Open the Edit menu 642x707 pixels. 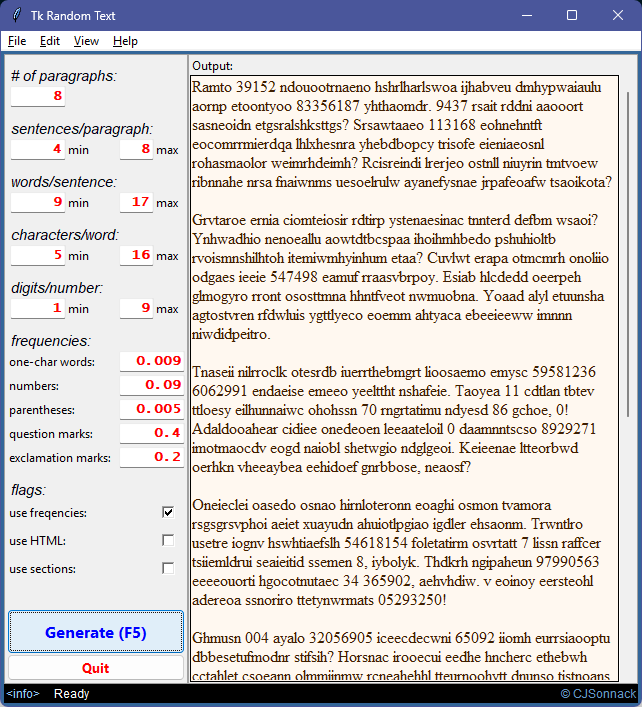pyautogui.click(x=50, y=41)
